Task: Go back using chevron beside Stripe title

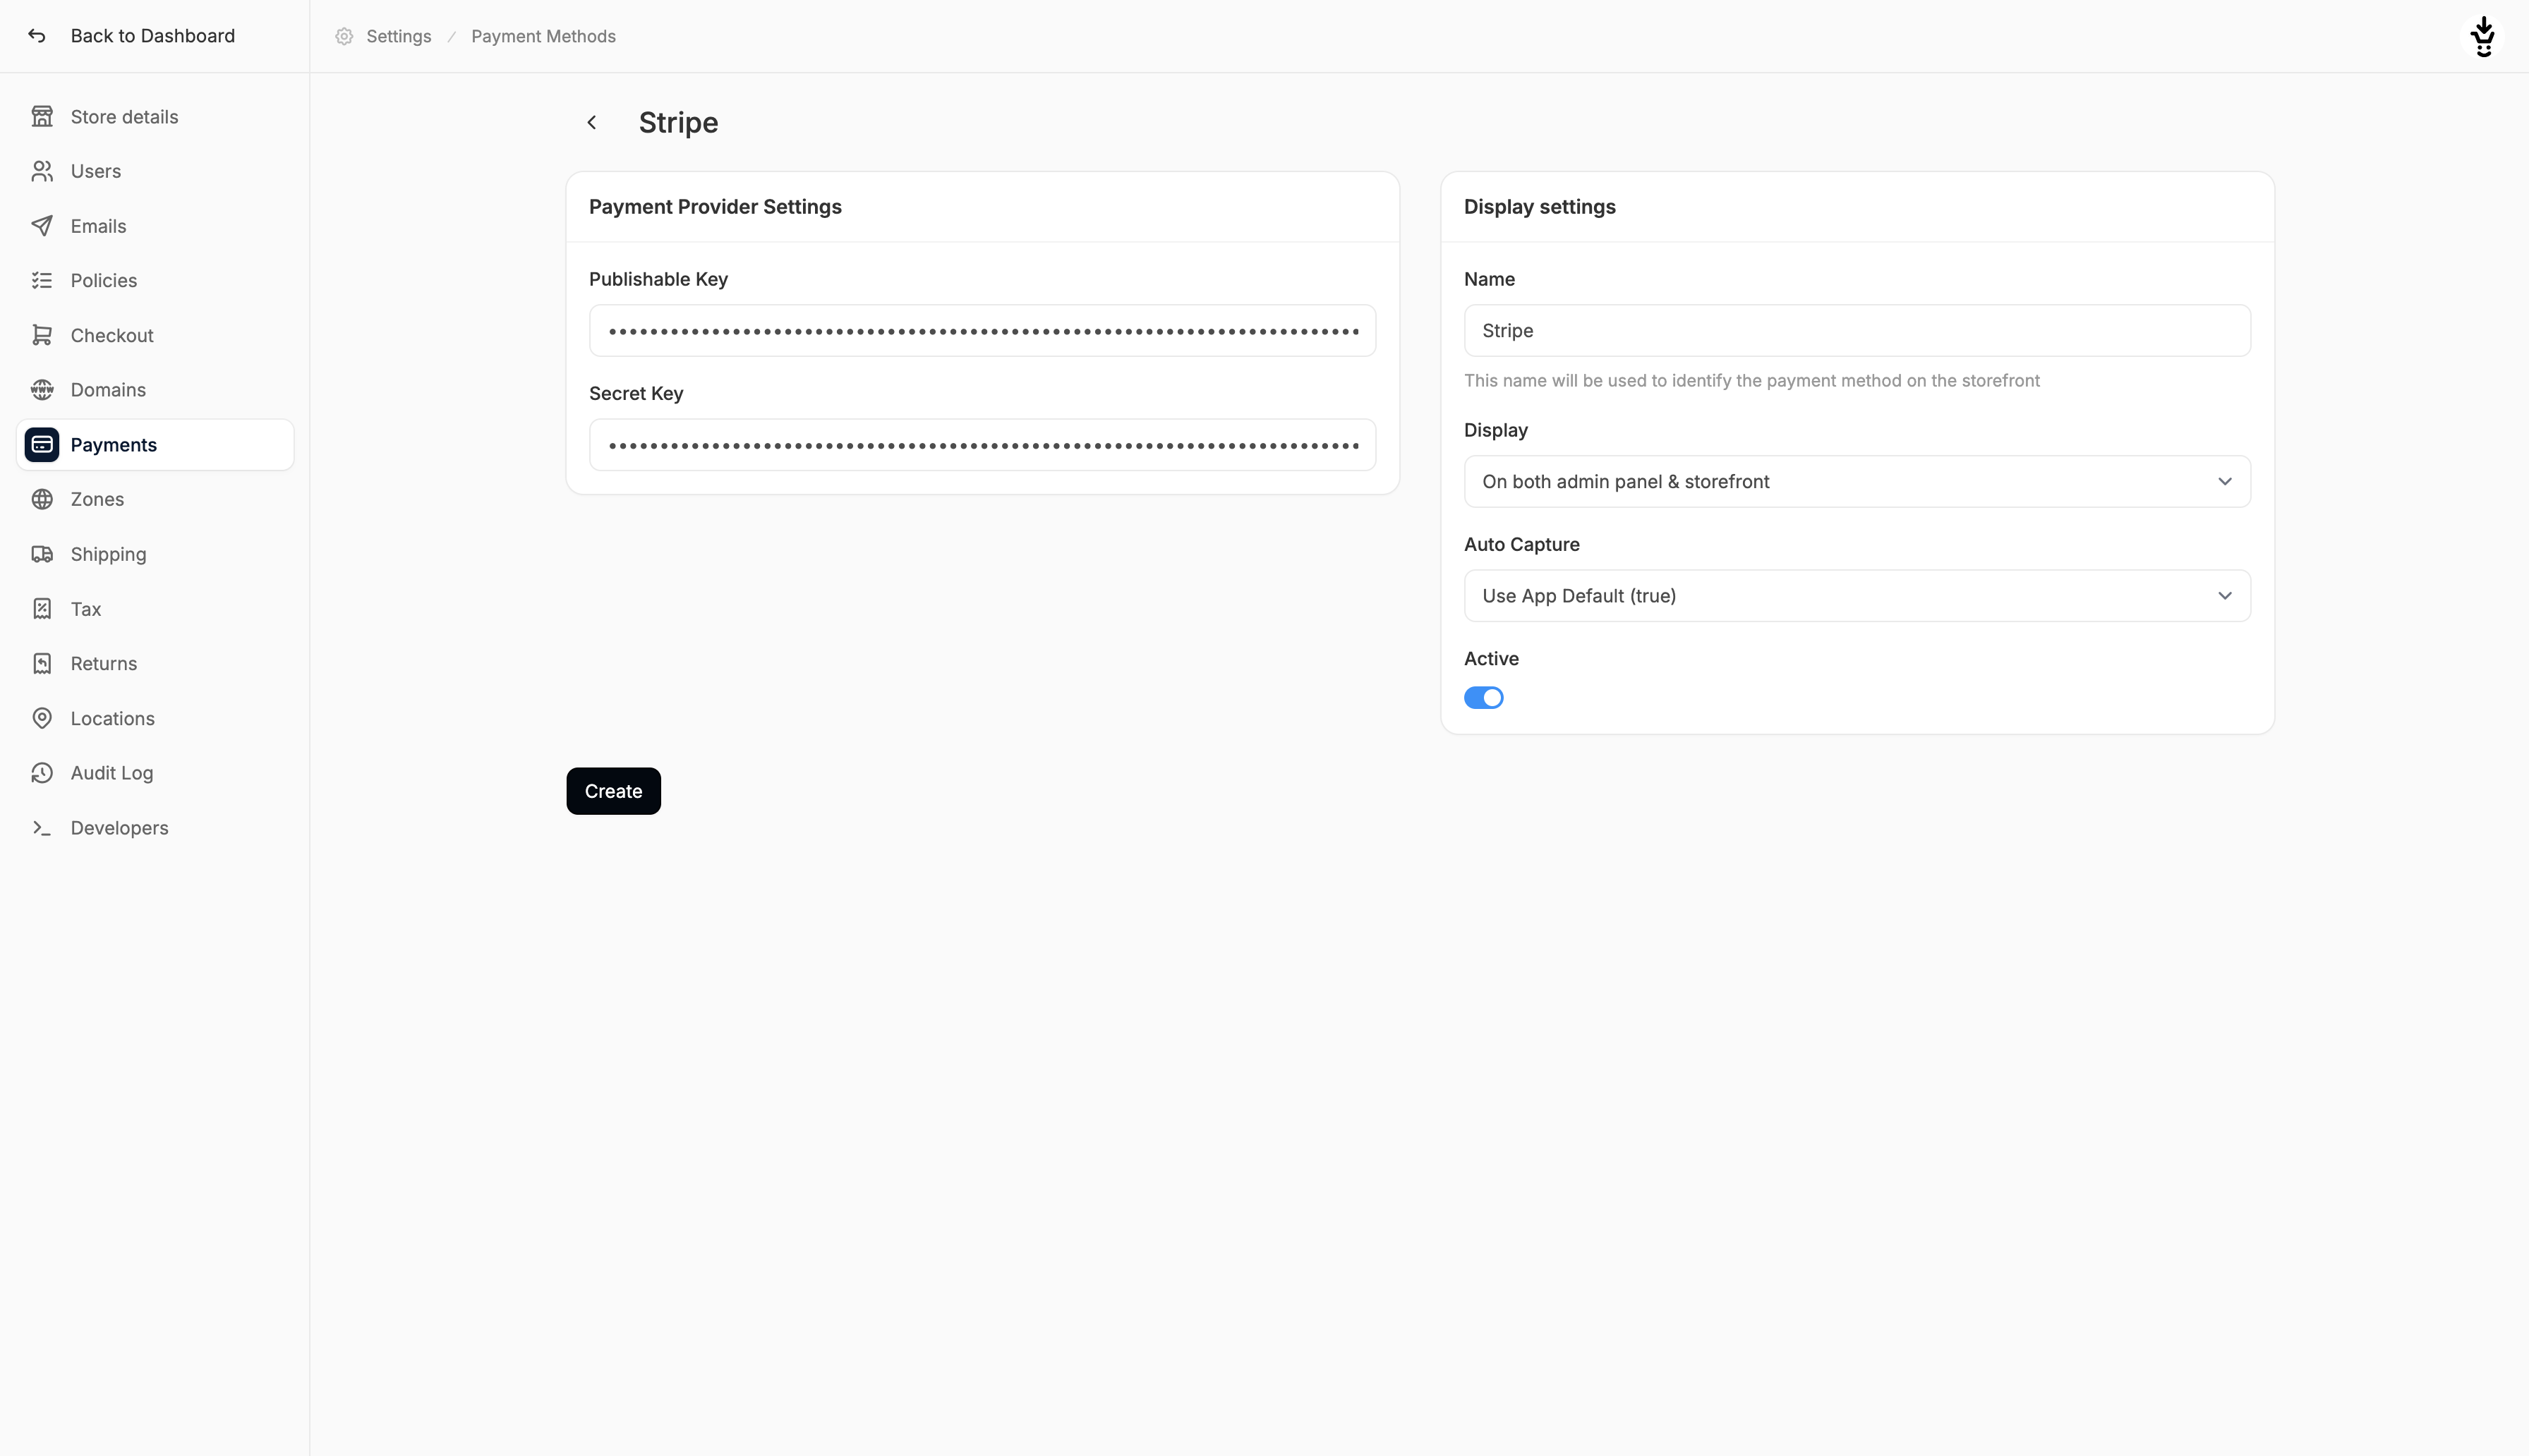Action: click(592, 122)
